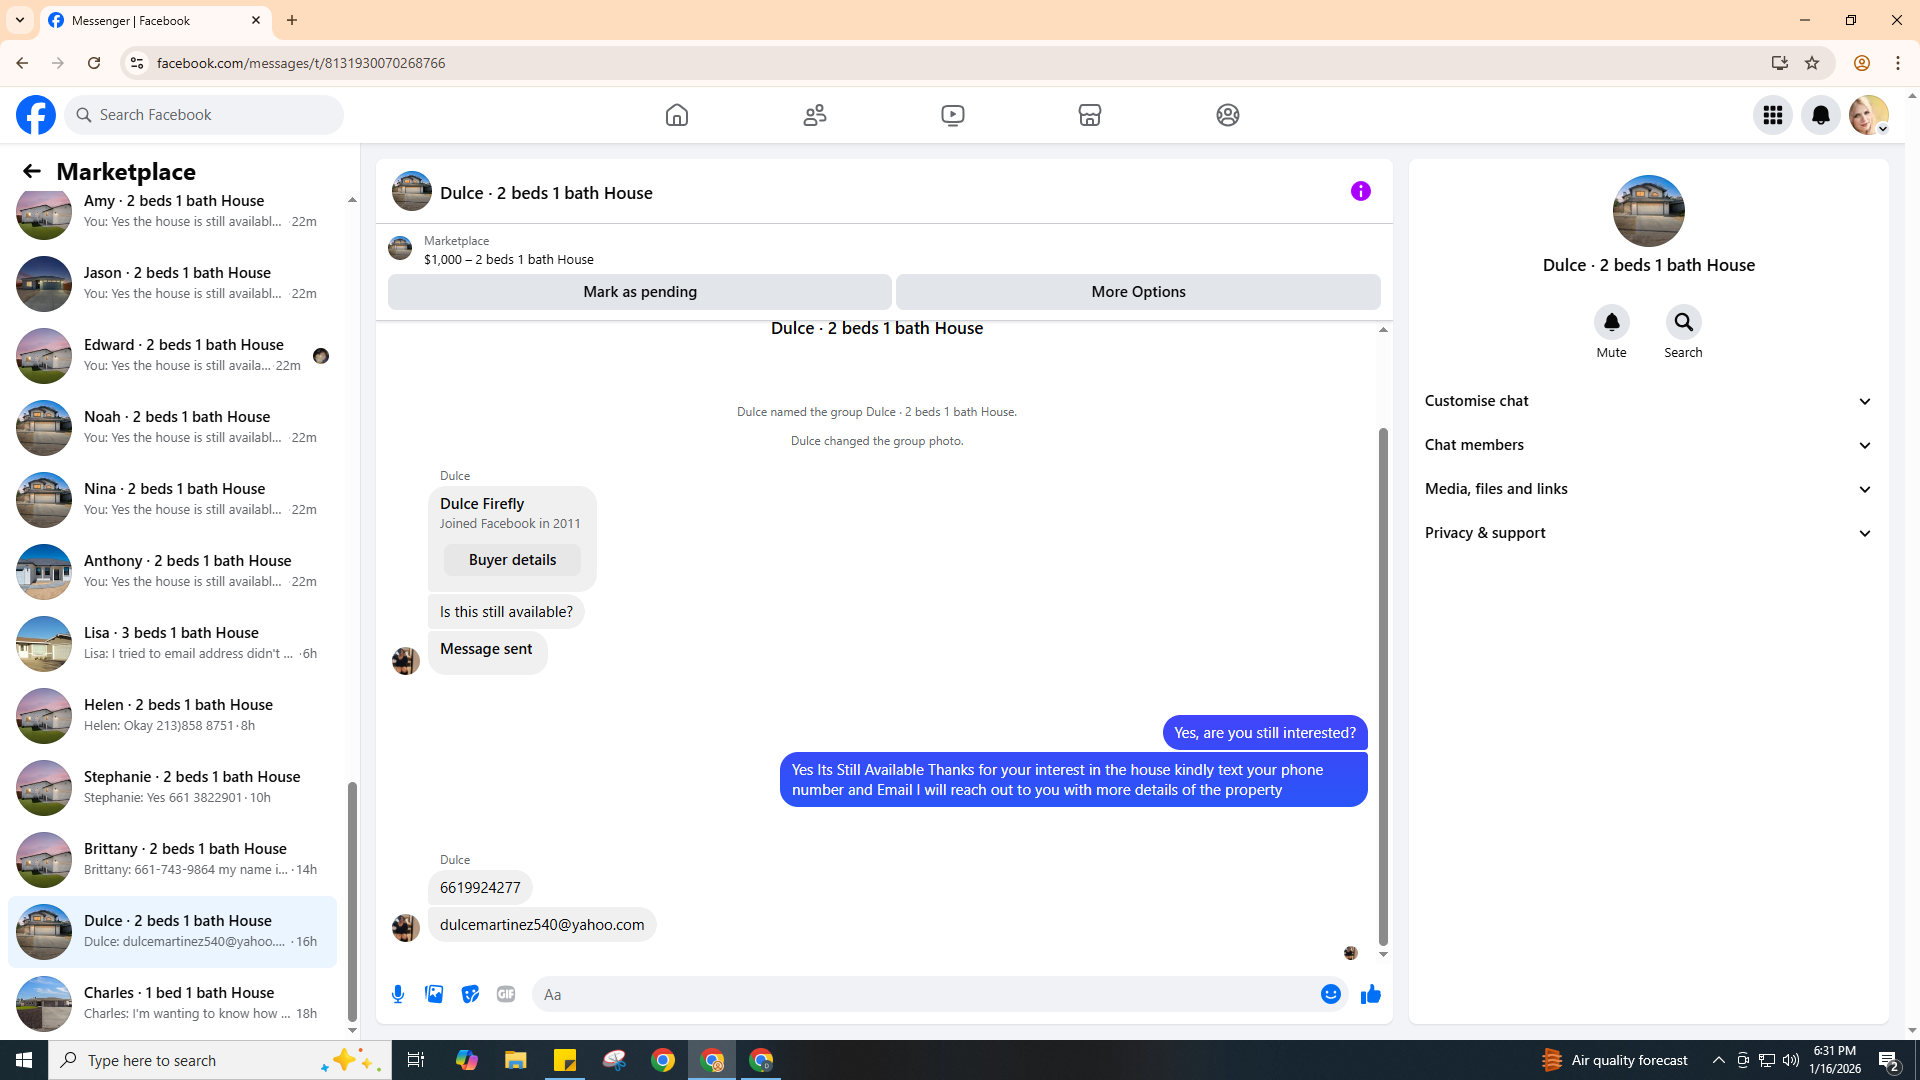Go to Facebook Home tab

677,115
